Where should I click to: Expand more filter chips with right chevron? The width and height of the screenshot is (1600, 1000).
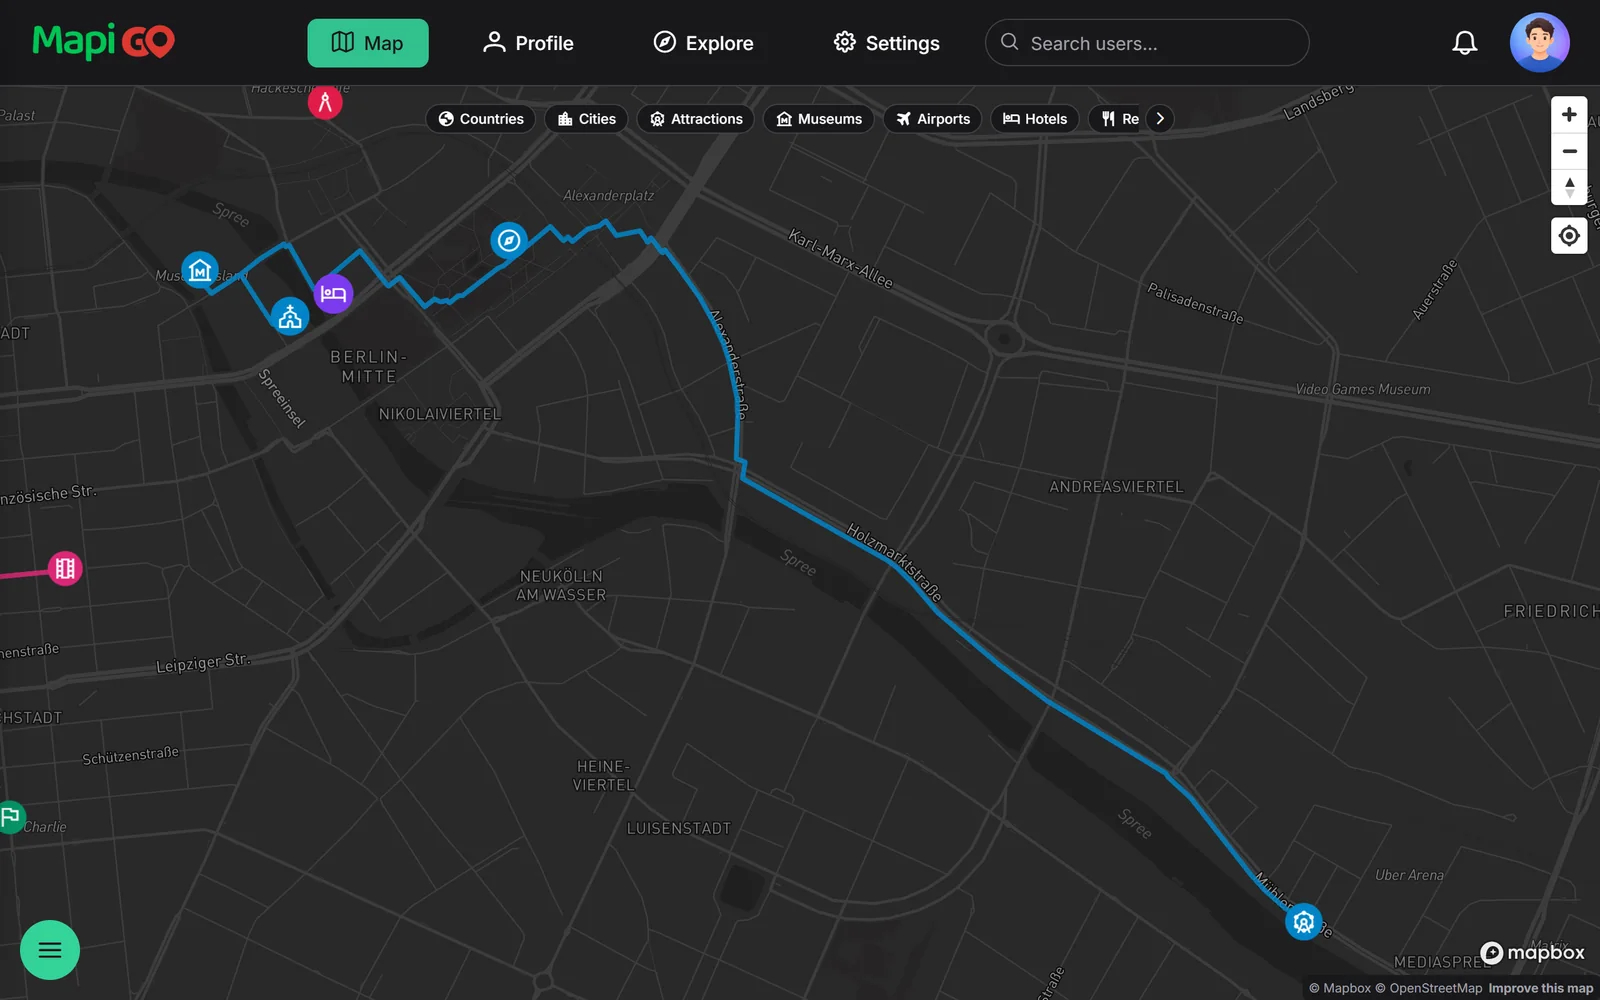pos(1160,119)
